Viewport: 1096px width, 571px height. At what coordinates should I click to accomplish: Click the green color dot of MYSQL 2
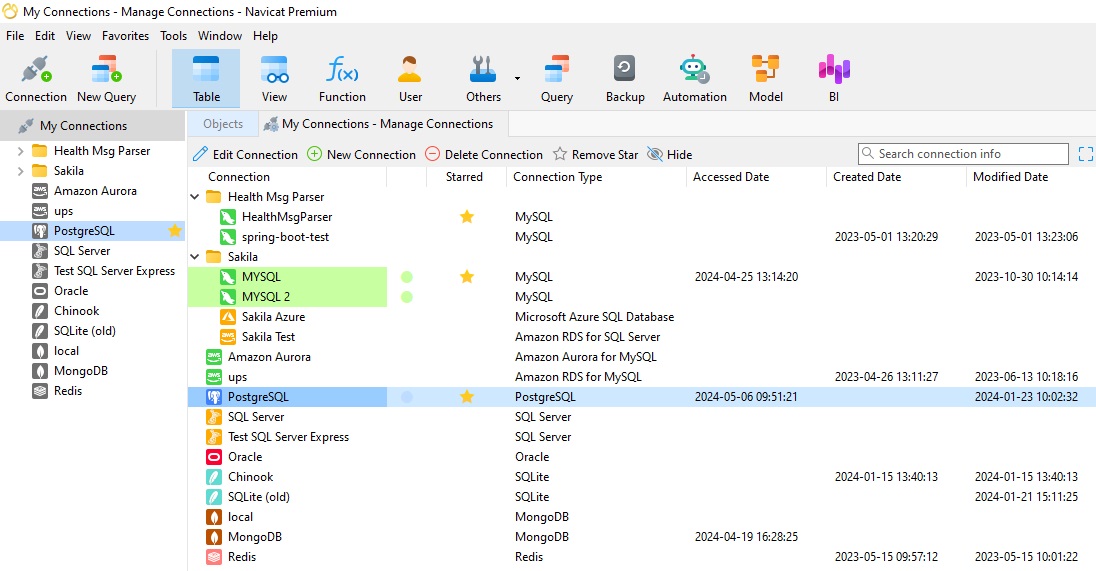pyautogui.click(x=406, y=297)
